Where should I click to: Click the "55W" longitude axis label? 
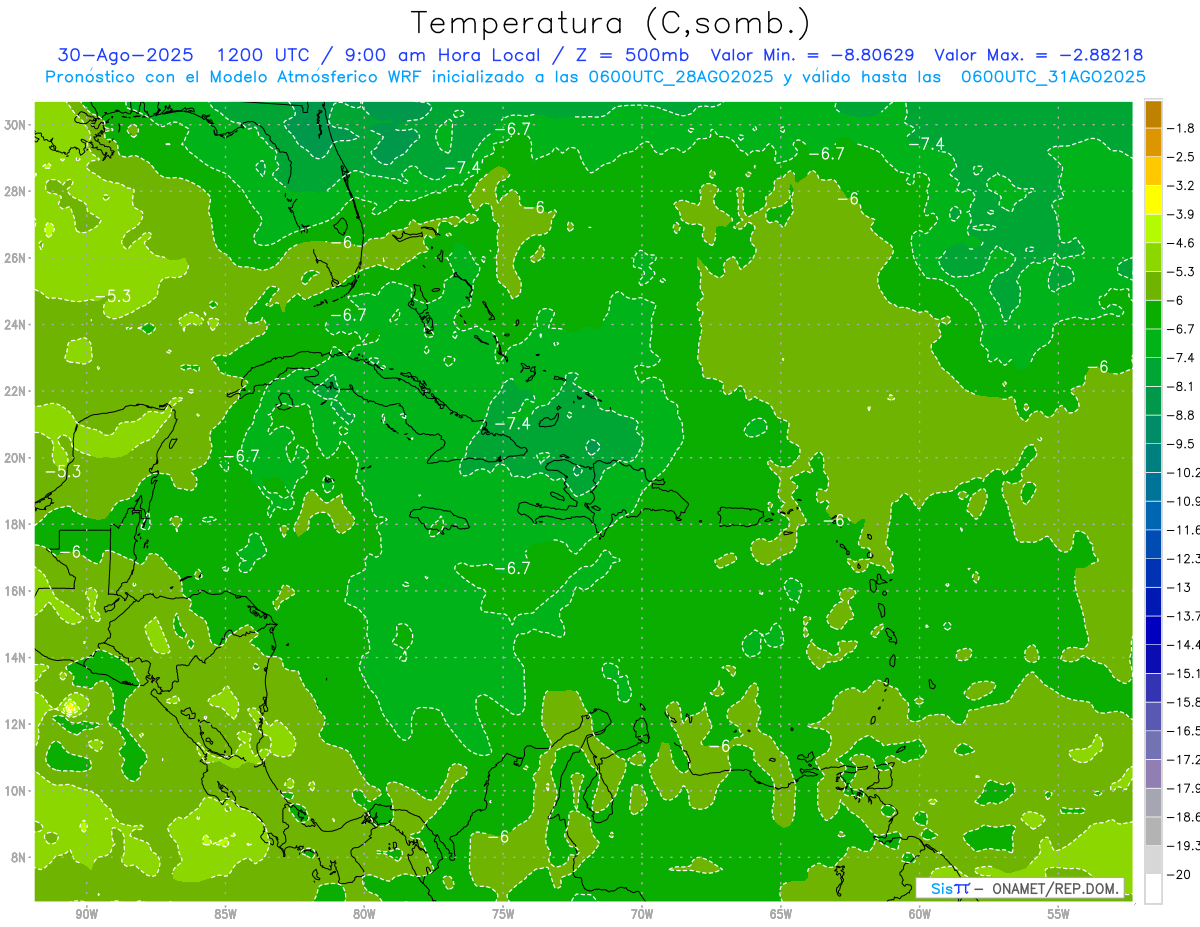pos(1059,914)
